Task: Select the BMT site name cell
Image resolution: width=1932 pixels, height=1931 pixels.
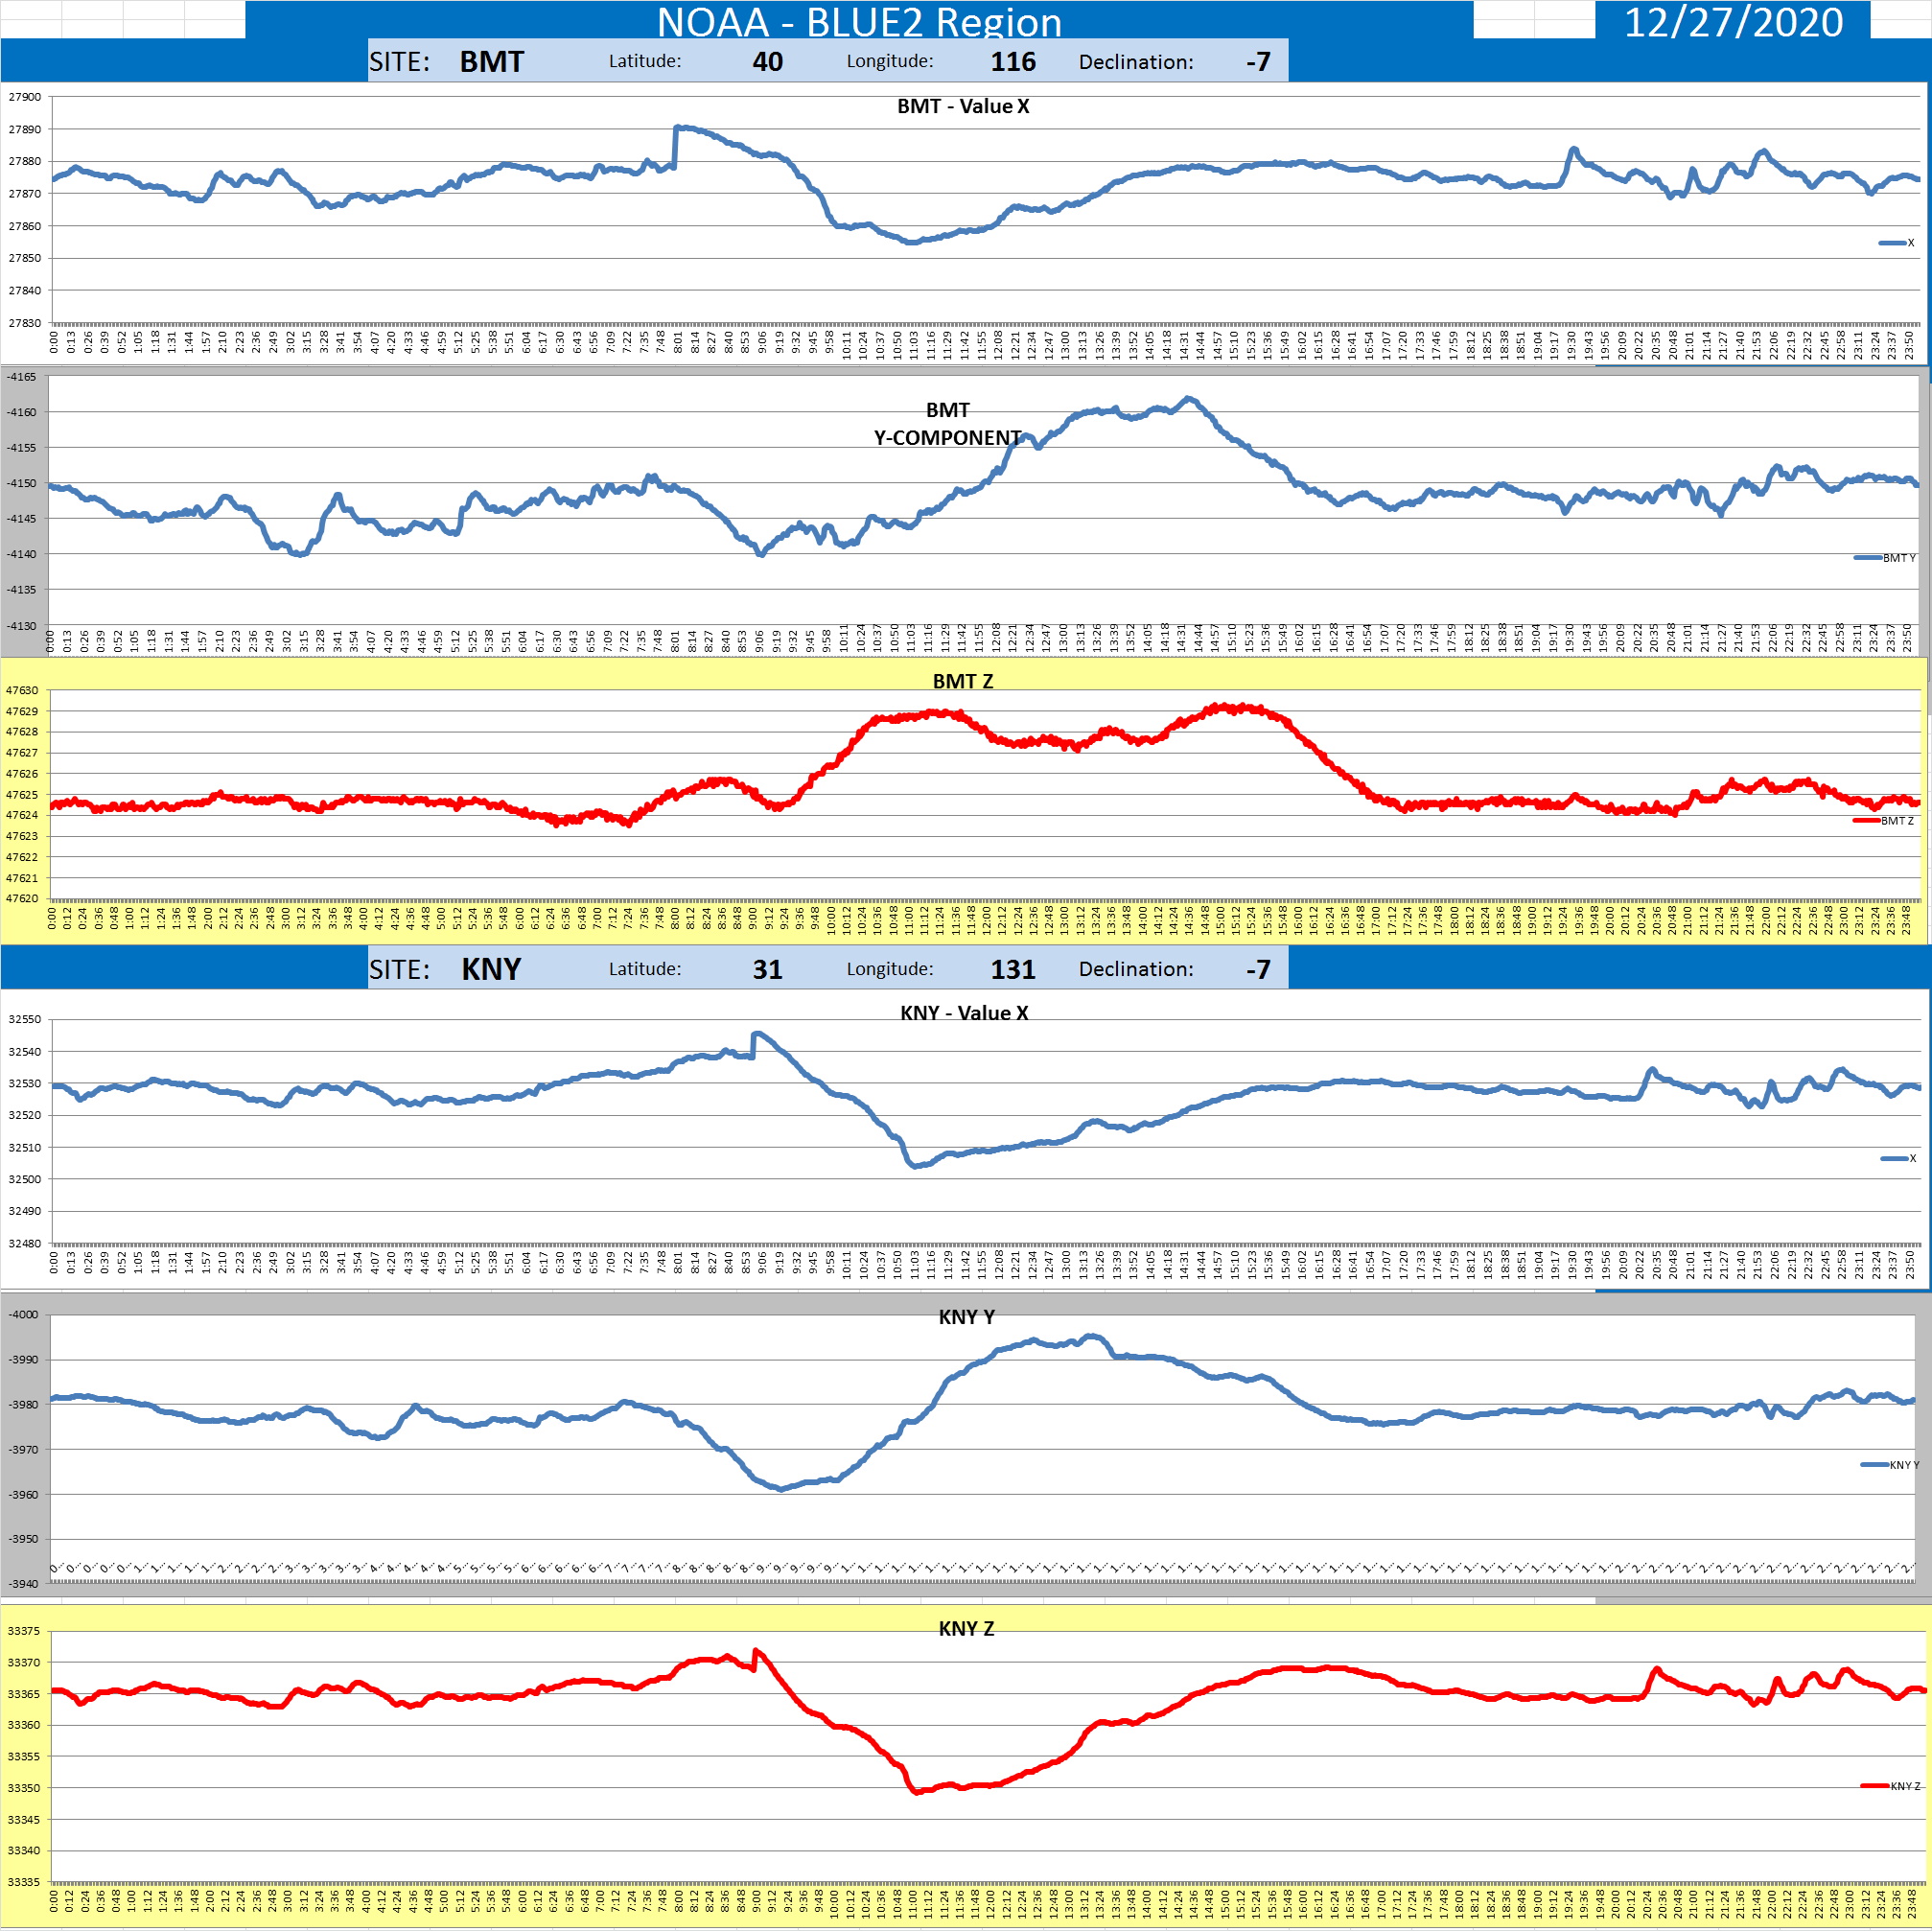Action: pos(491,62)
